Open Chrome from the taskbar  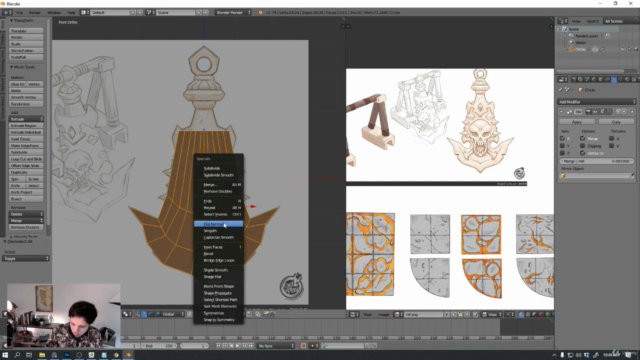[x=116, y=355]
